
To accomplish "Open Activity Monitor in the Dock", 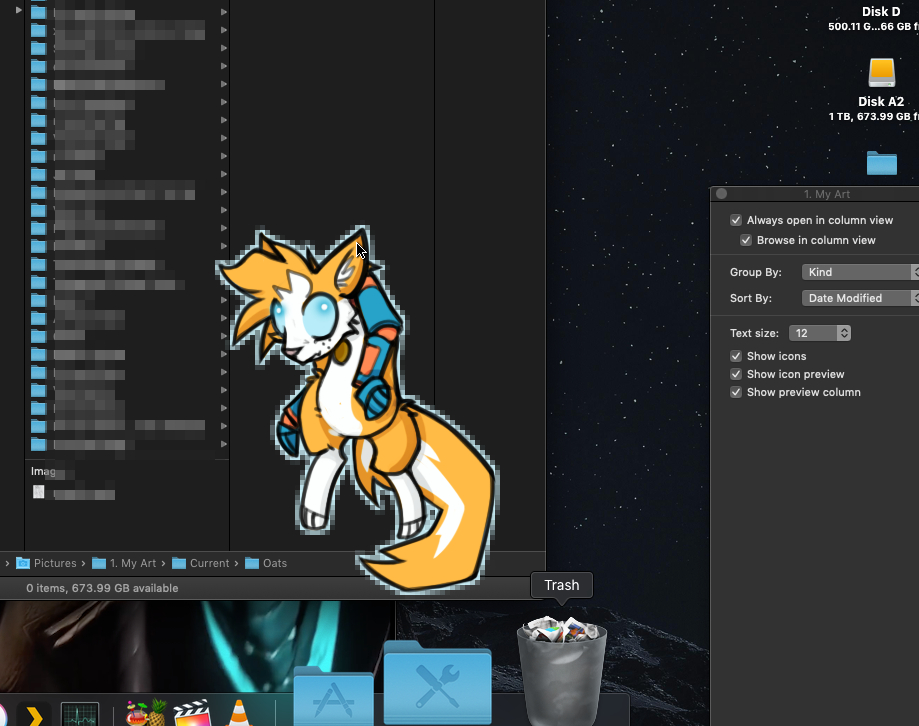I will pyautogui.click(x=80, y=714).
